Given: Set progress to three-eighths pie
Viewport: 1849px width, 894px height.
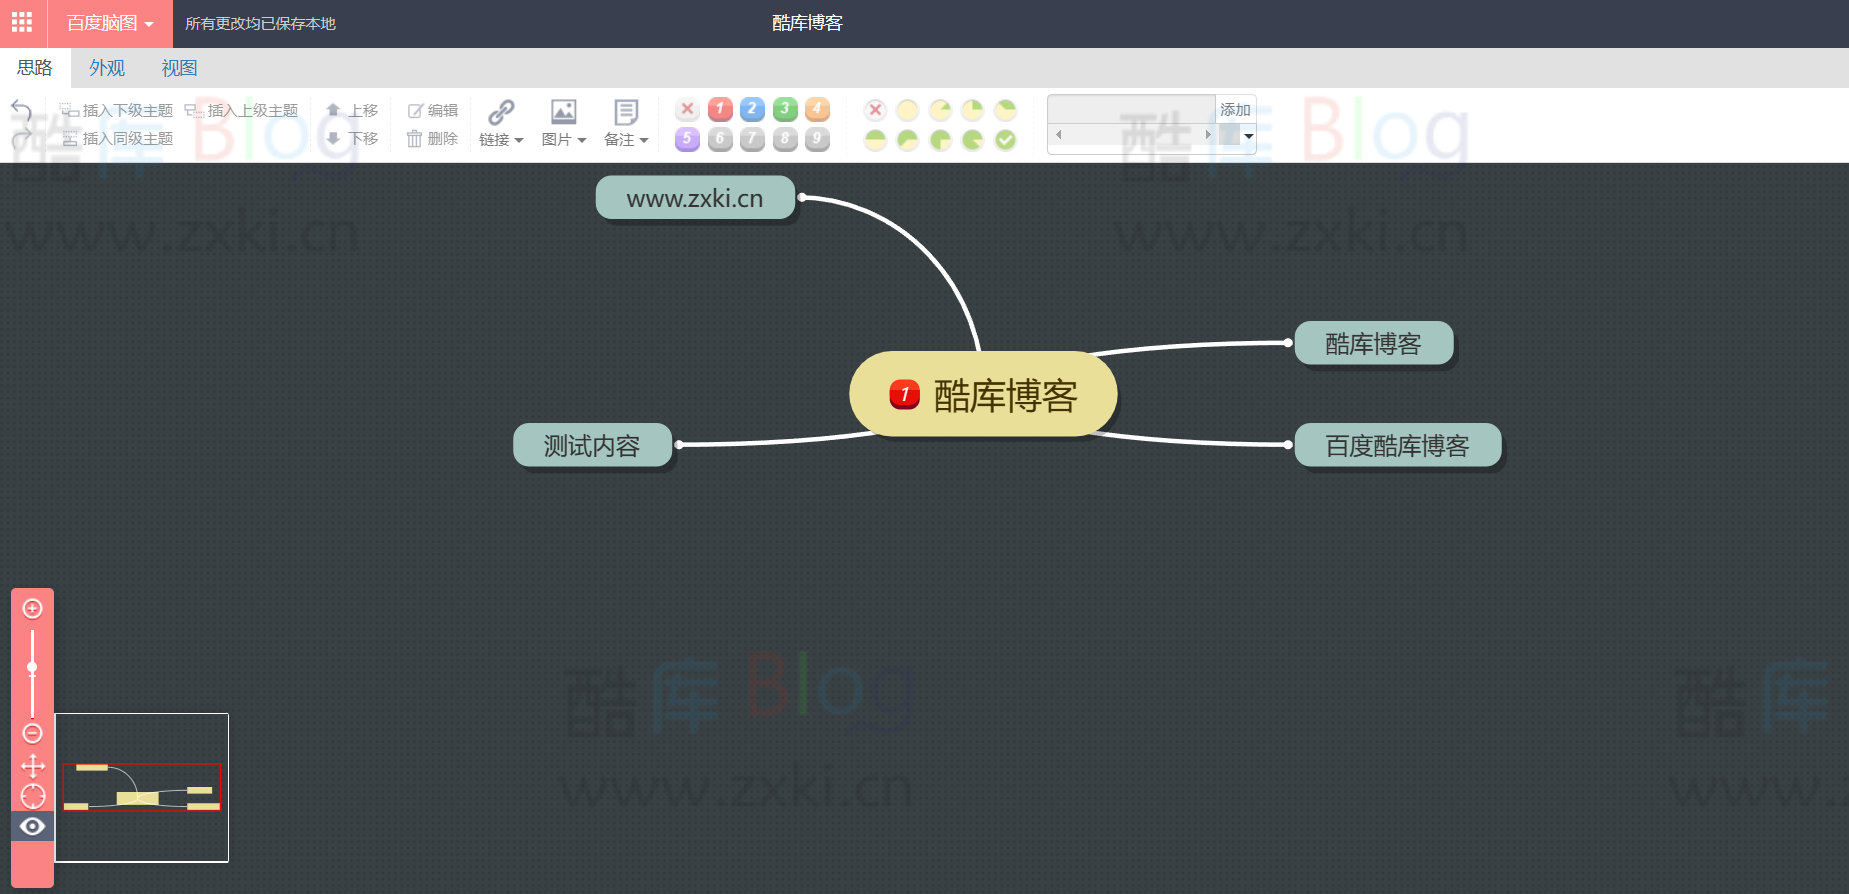Looking at the screenshot, I should point(1006,110).
